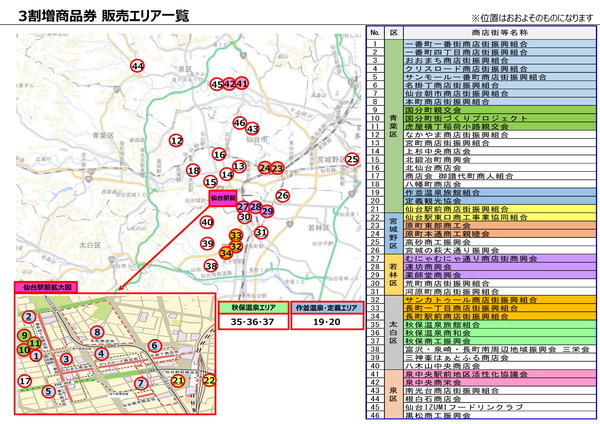The image size is (600, 424).
Task: Click marker 8 in enlarged station map
Action: click(x=97, y=332)
